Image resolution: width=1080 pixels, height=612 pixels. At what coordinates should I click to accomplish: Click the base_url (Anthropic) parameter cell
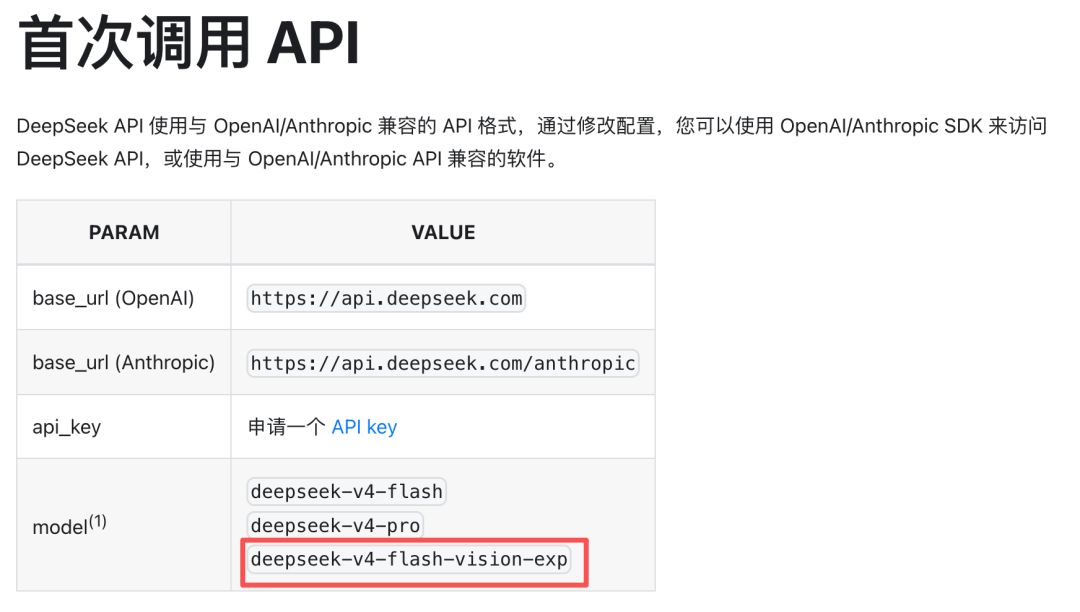tap(124, 362)
